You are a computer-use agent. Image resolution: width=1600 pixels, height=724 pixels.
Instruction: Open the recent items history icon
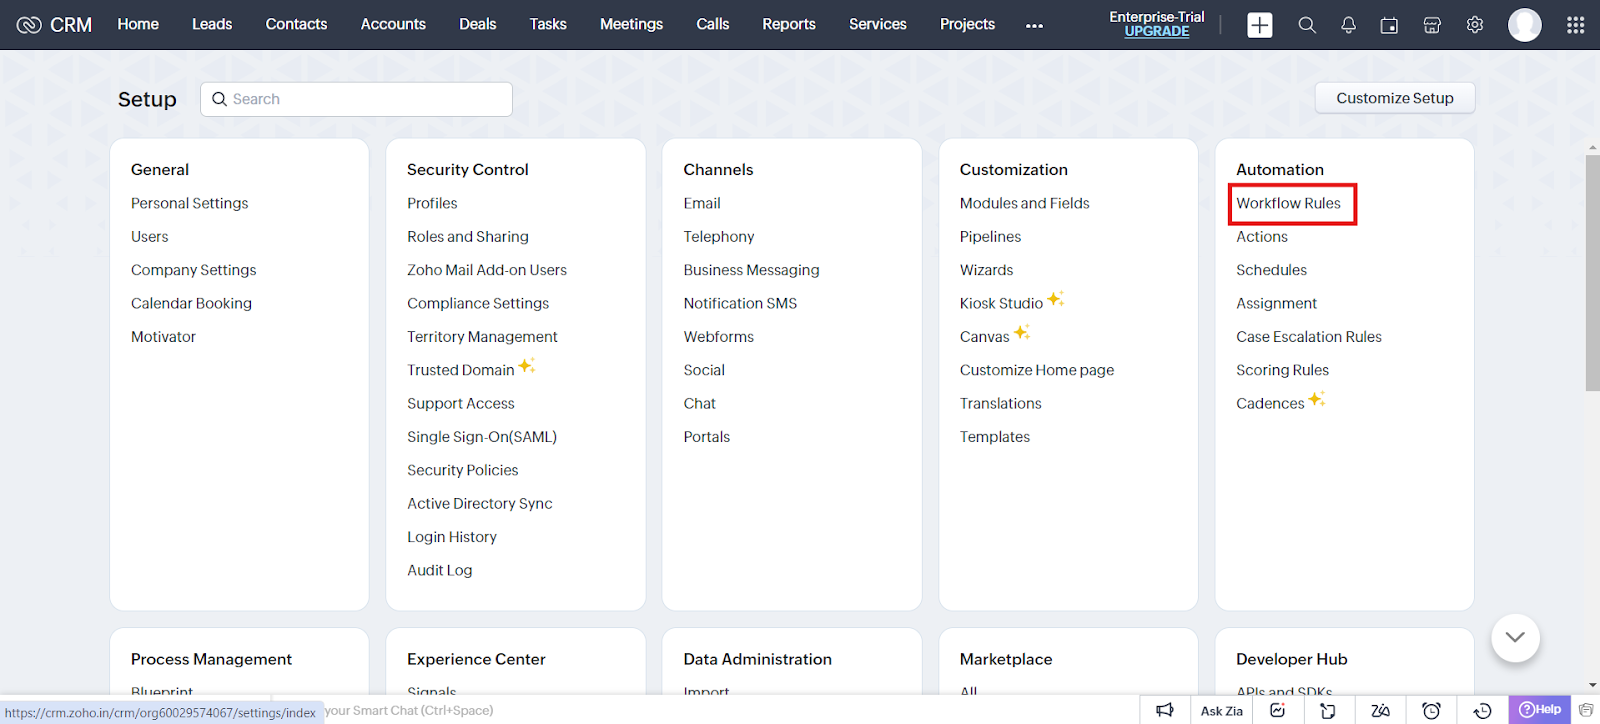pyautogui.click(x=1483, y=710)
